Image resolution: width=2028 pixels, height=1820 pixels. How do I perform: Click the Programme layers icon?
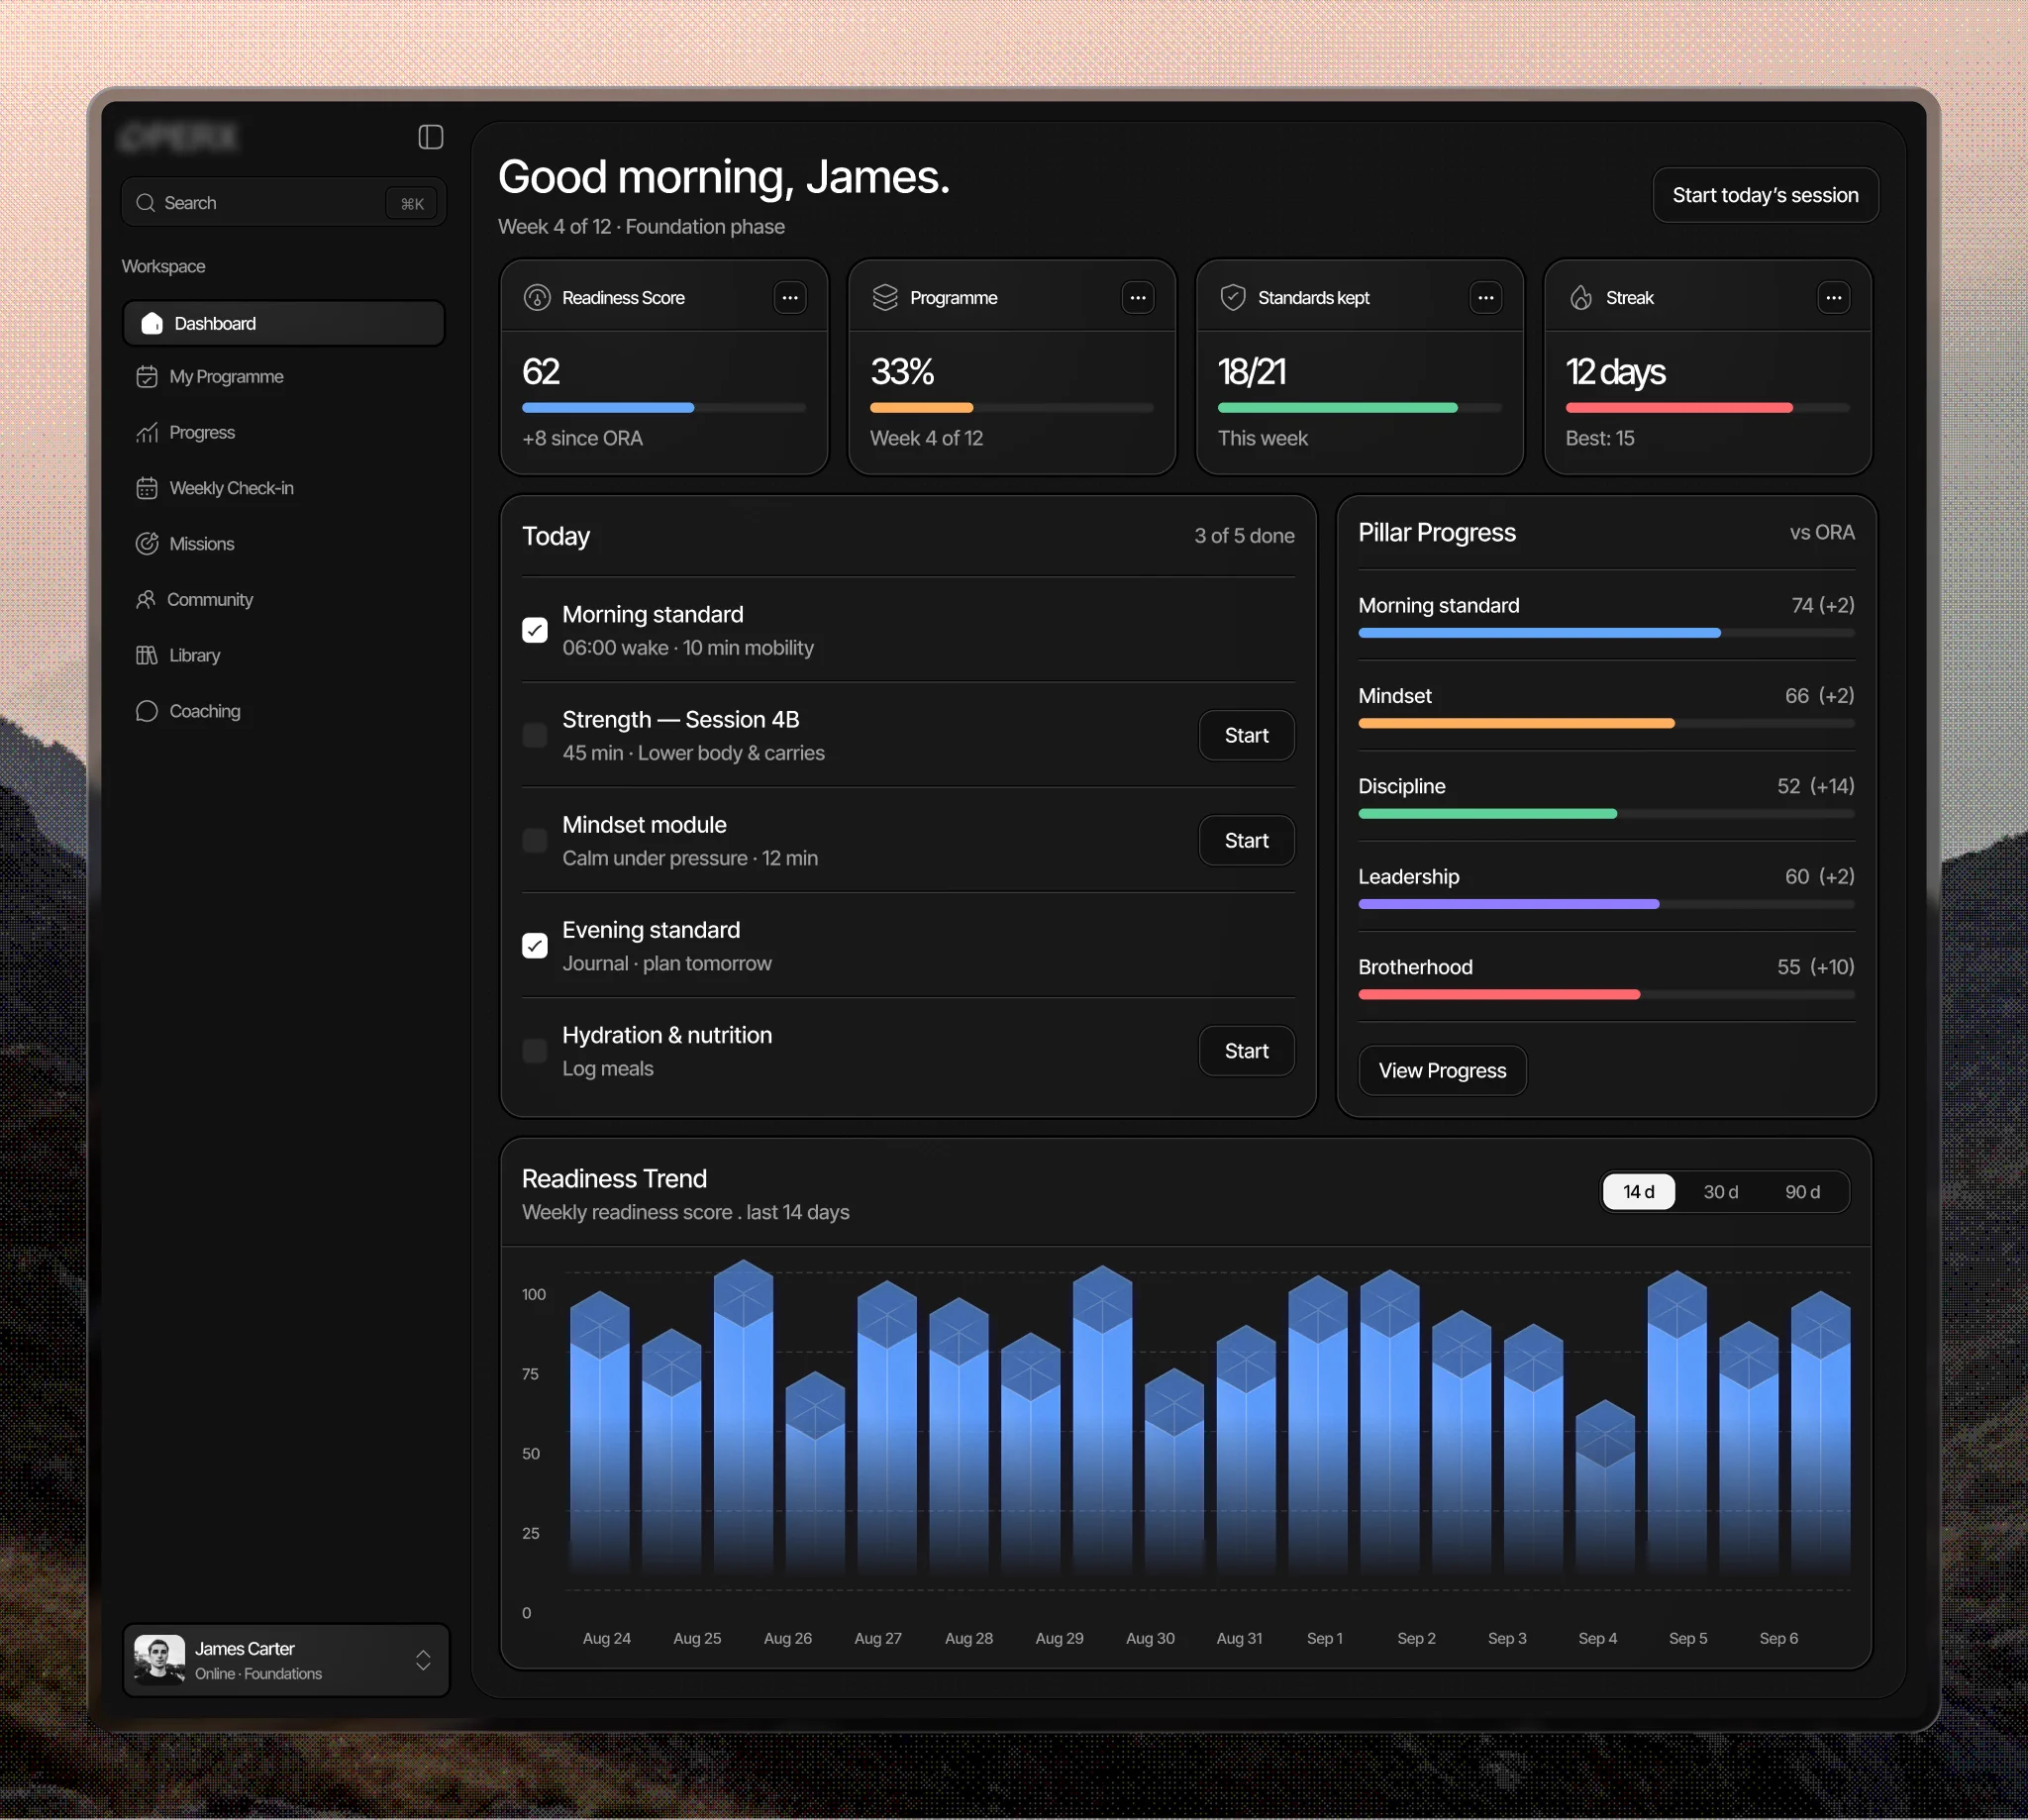point(885,298)
